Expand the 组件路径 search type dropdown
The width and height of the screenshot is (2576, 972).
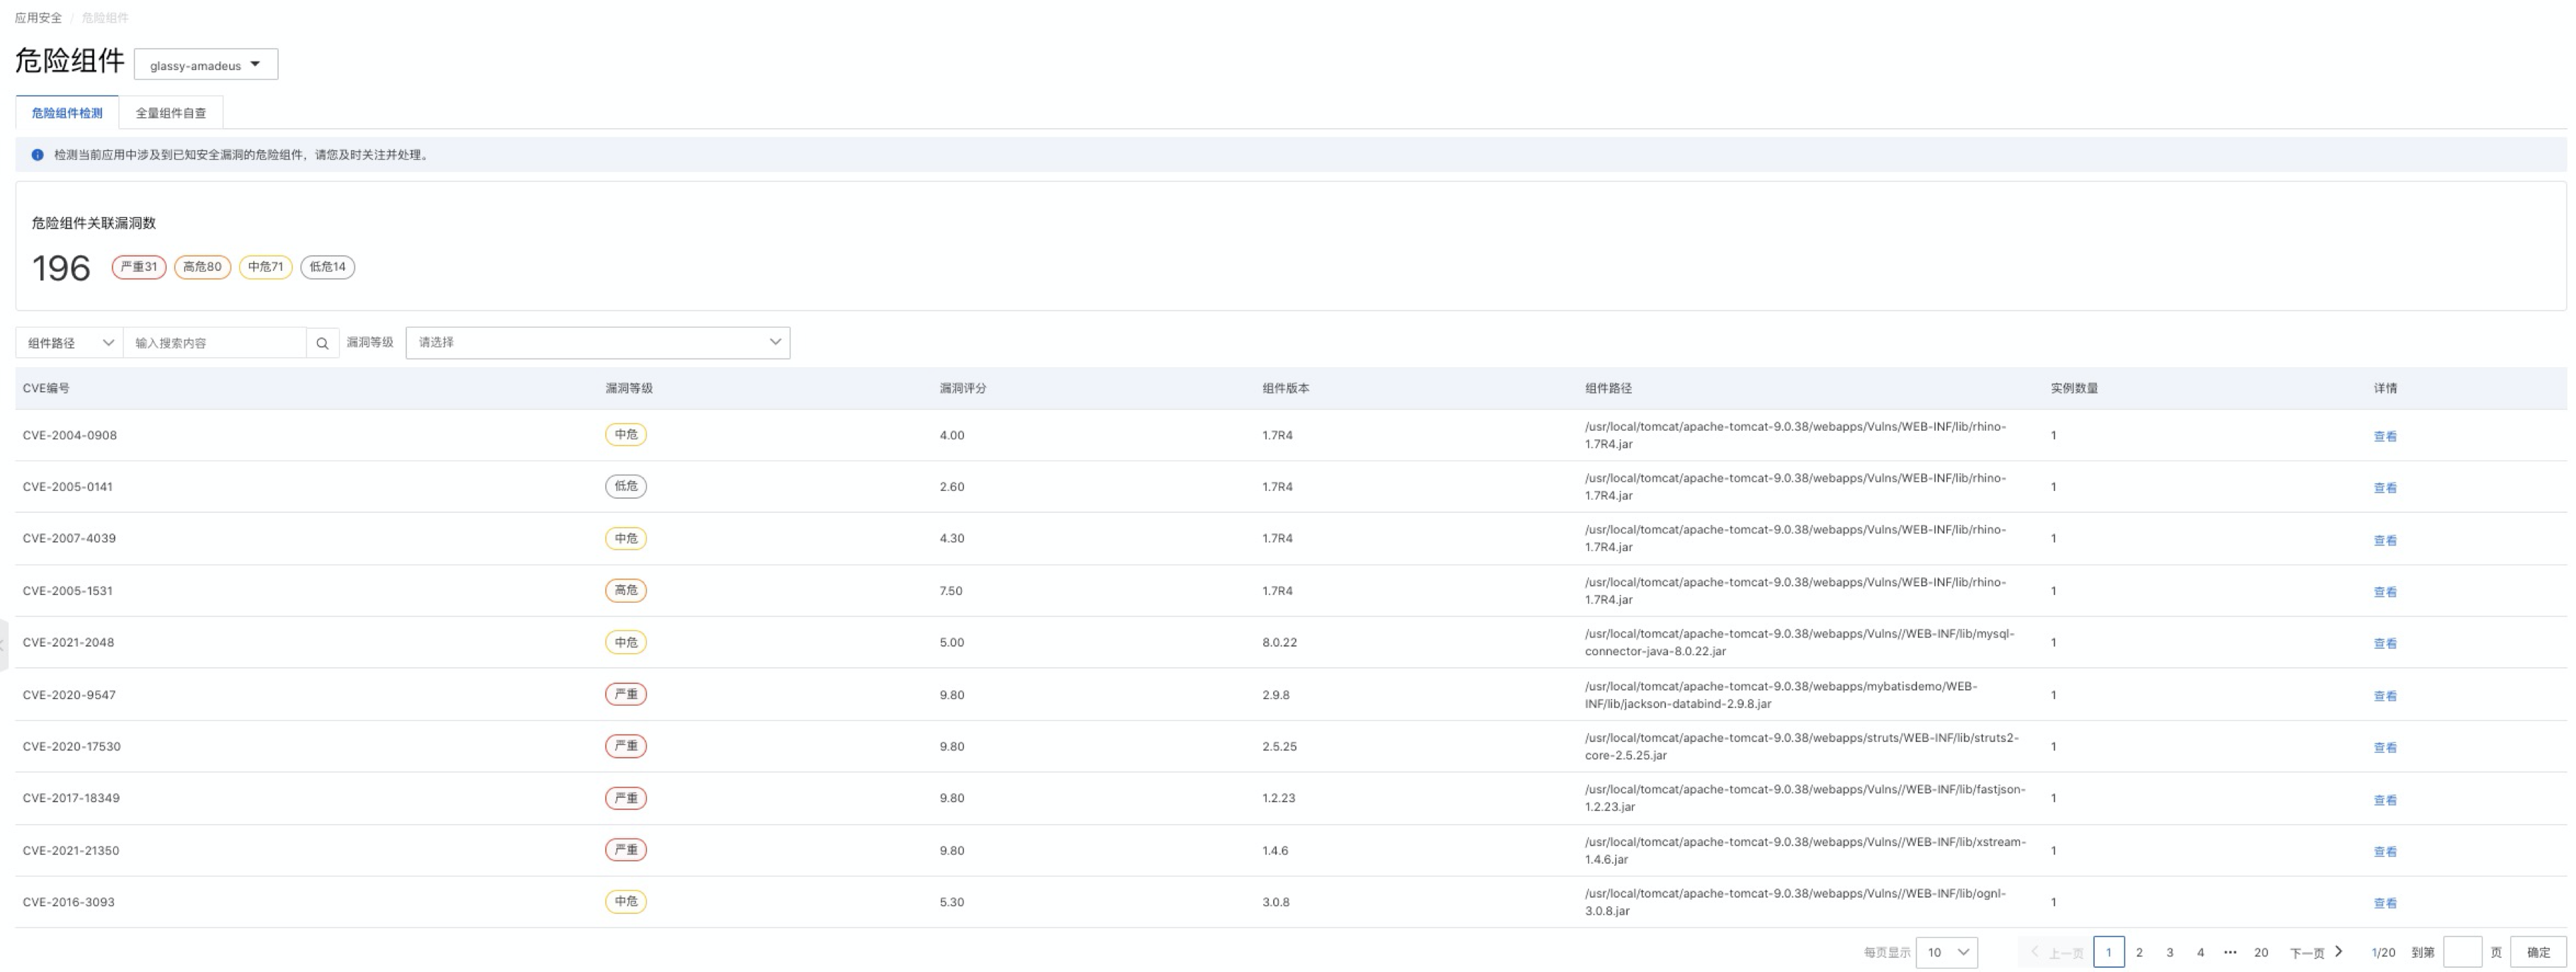(69, 343)
